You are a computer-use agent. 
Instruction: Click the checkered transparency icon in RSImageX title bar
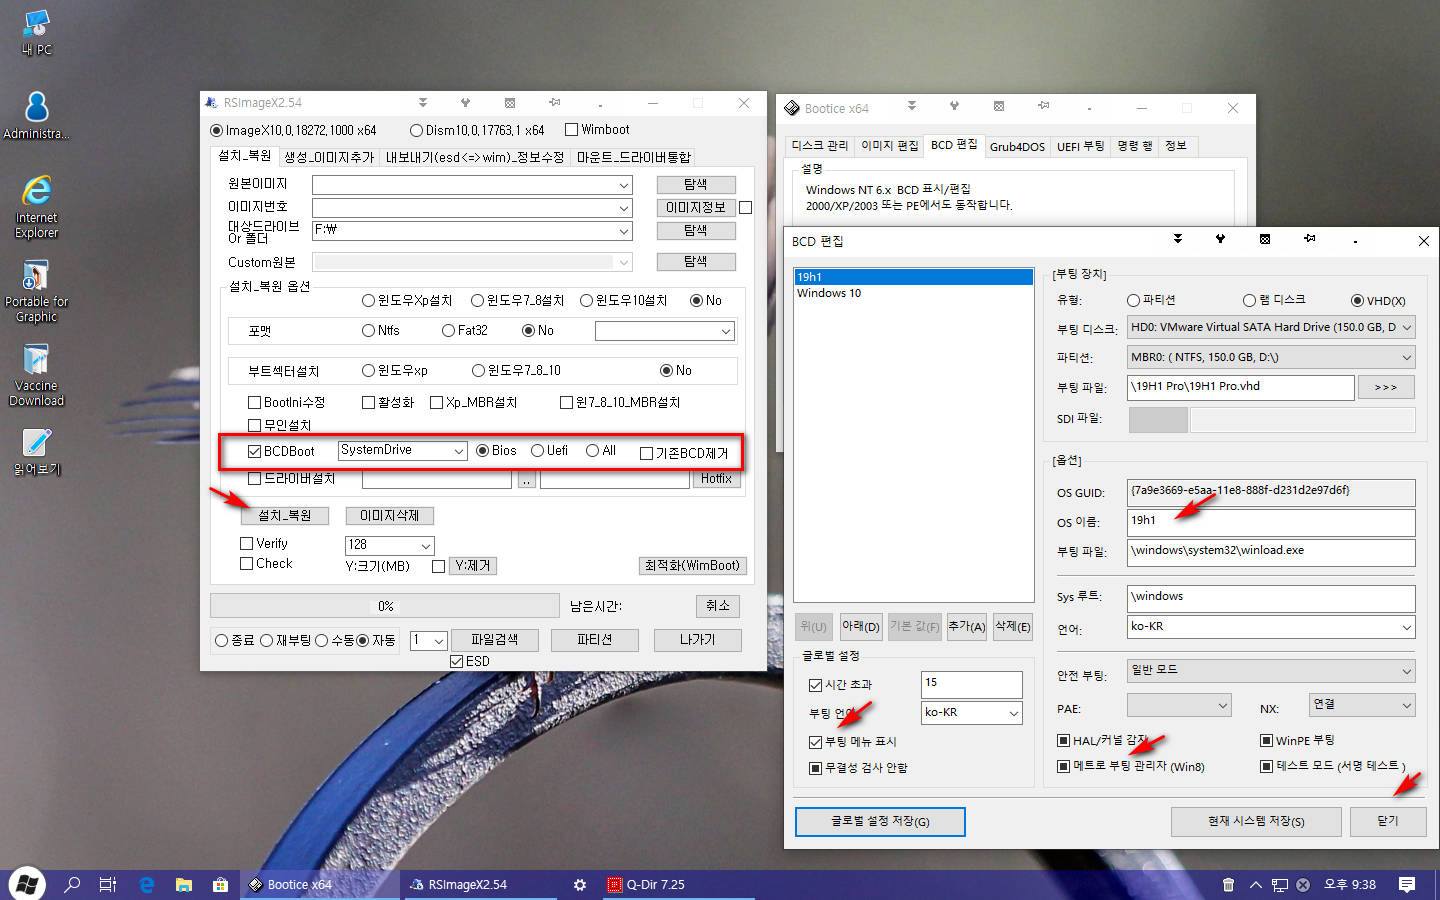point(510,103)
